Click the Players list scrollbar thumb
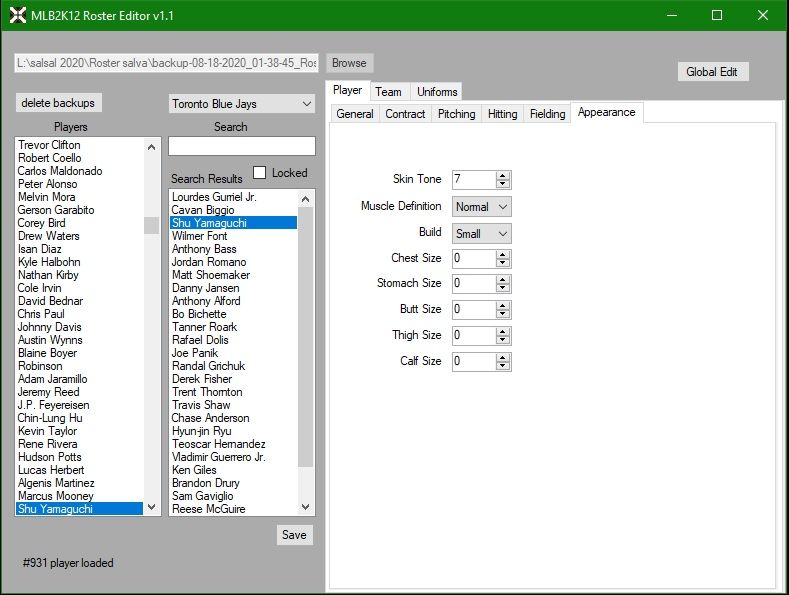 pyautogui.click(x=151, y=225)
